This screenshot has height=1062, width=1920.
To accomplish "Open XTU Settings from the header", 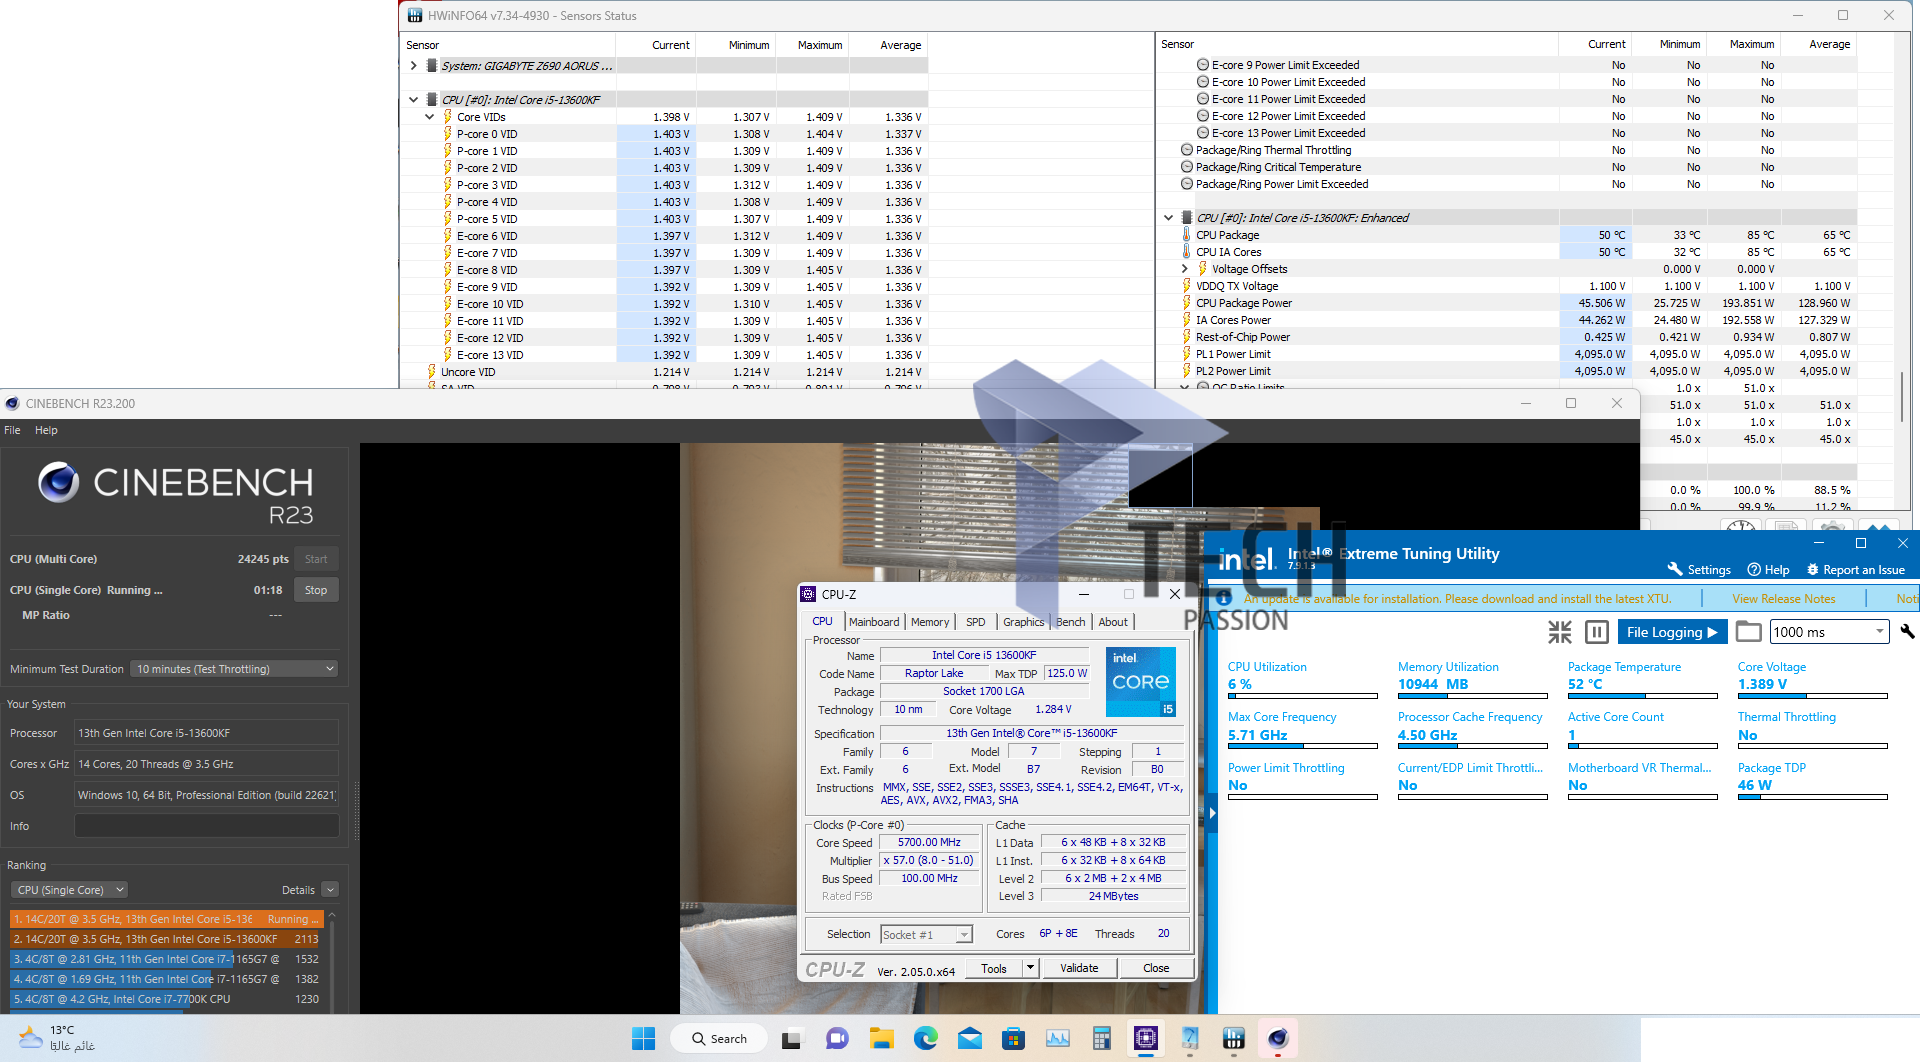I will [1699, 570].
